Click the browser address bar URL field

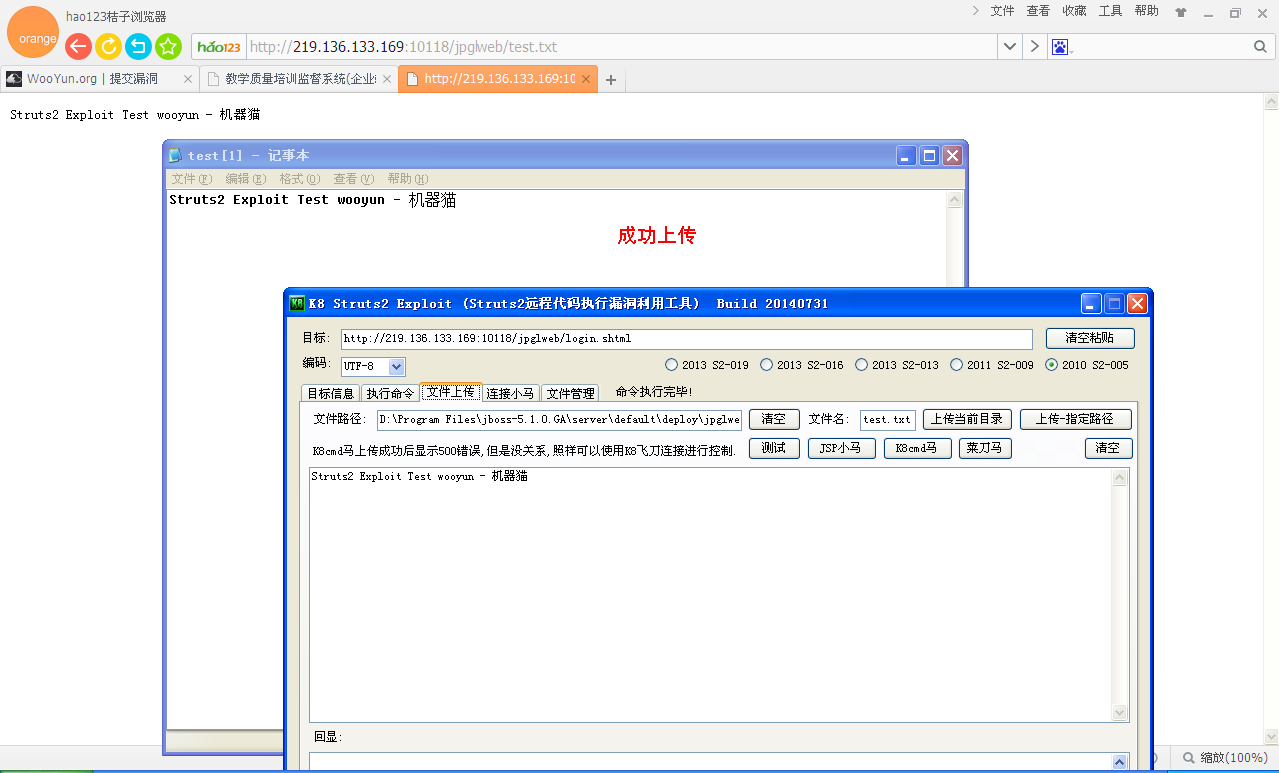(620, 47)
